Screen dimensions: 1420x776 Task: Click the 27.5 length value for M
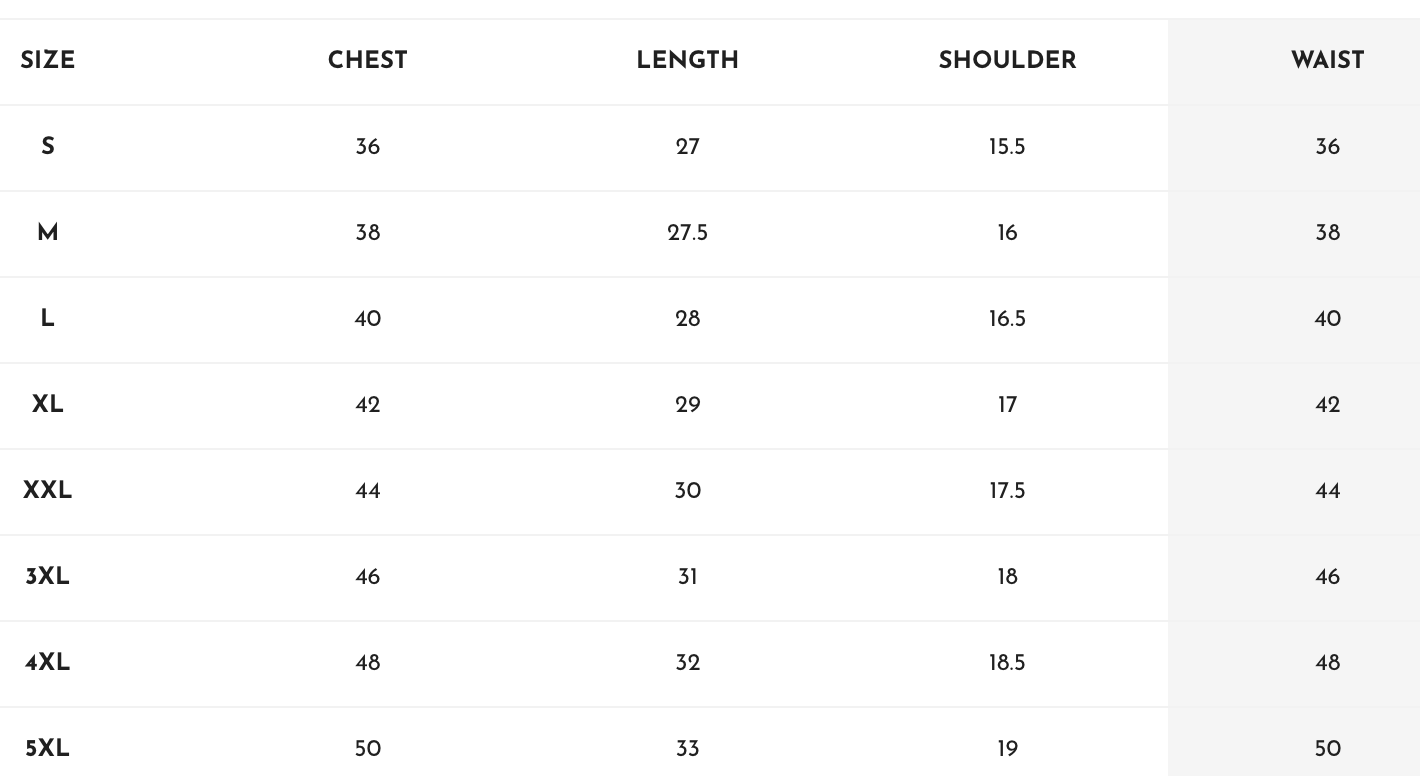pos(687,232)
